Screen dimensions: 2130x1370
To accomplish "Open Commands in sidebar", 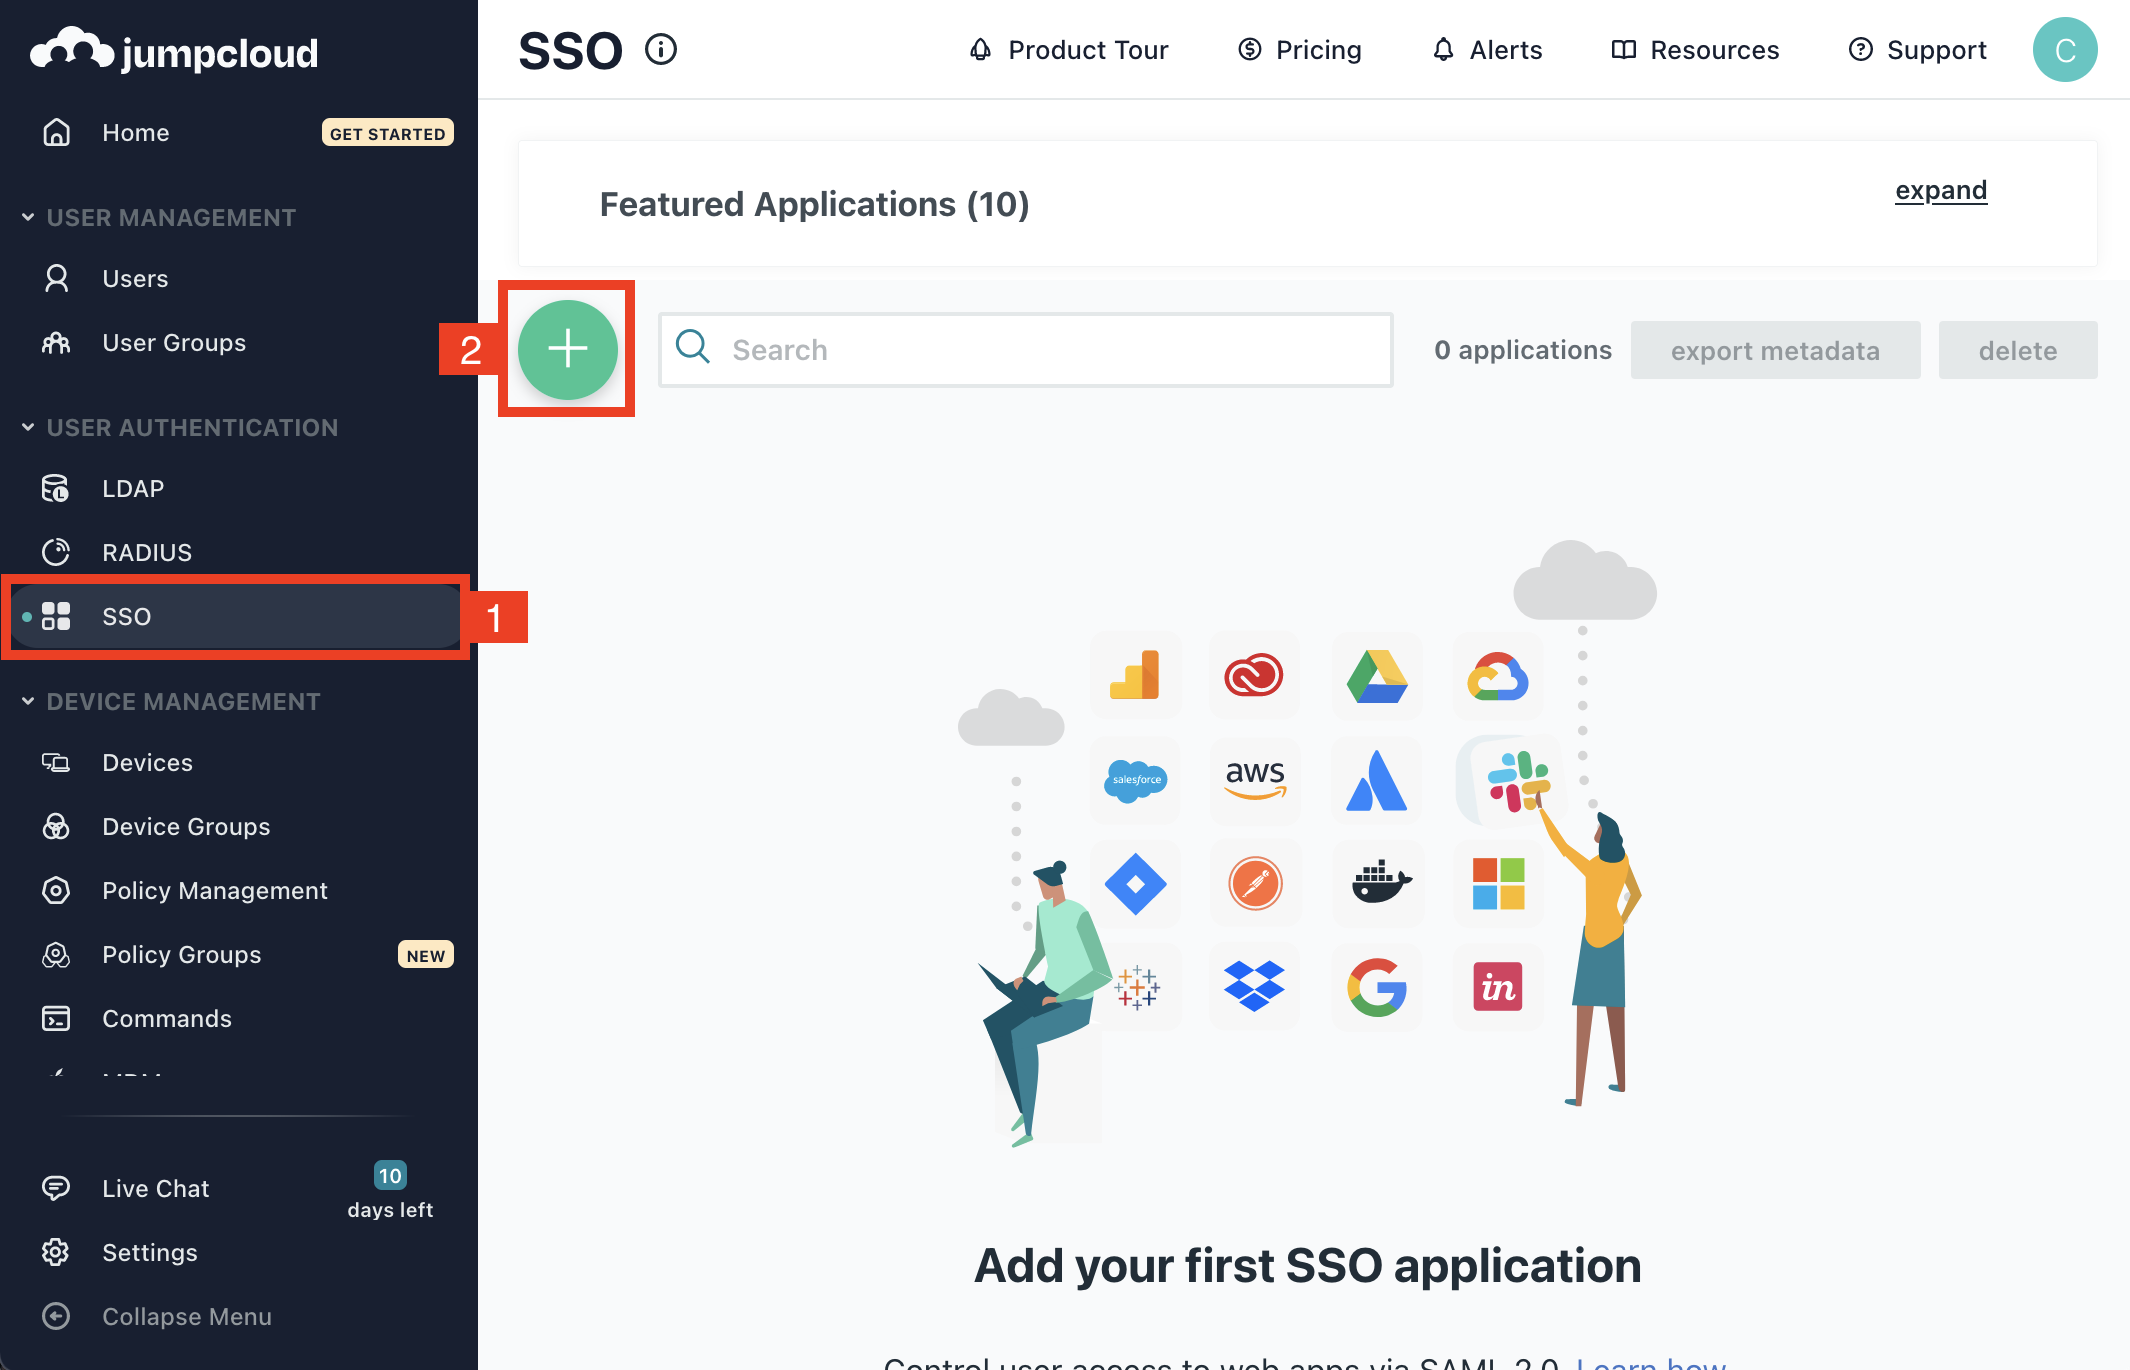I will point(166,1019).
